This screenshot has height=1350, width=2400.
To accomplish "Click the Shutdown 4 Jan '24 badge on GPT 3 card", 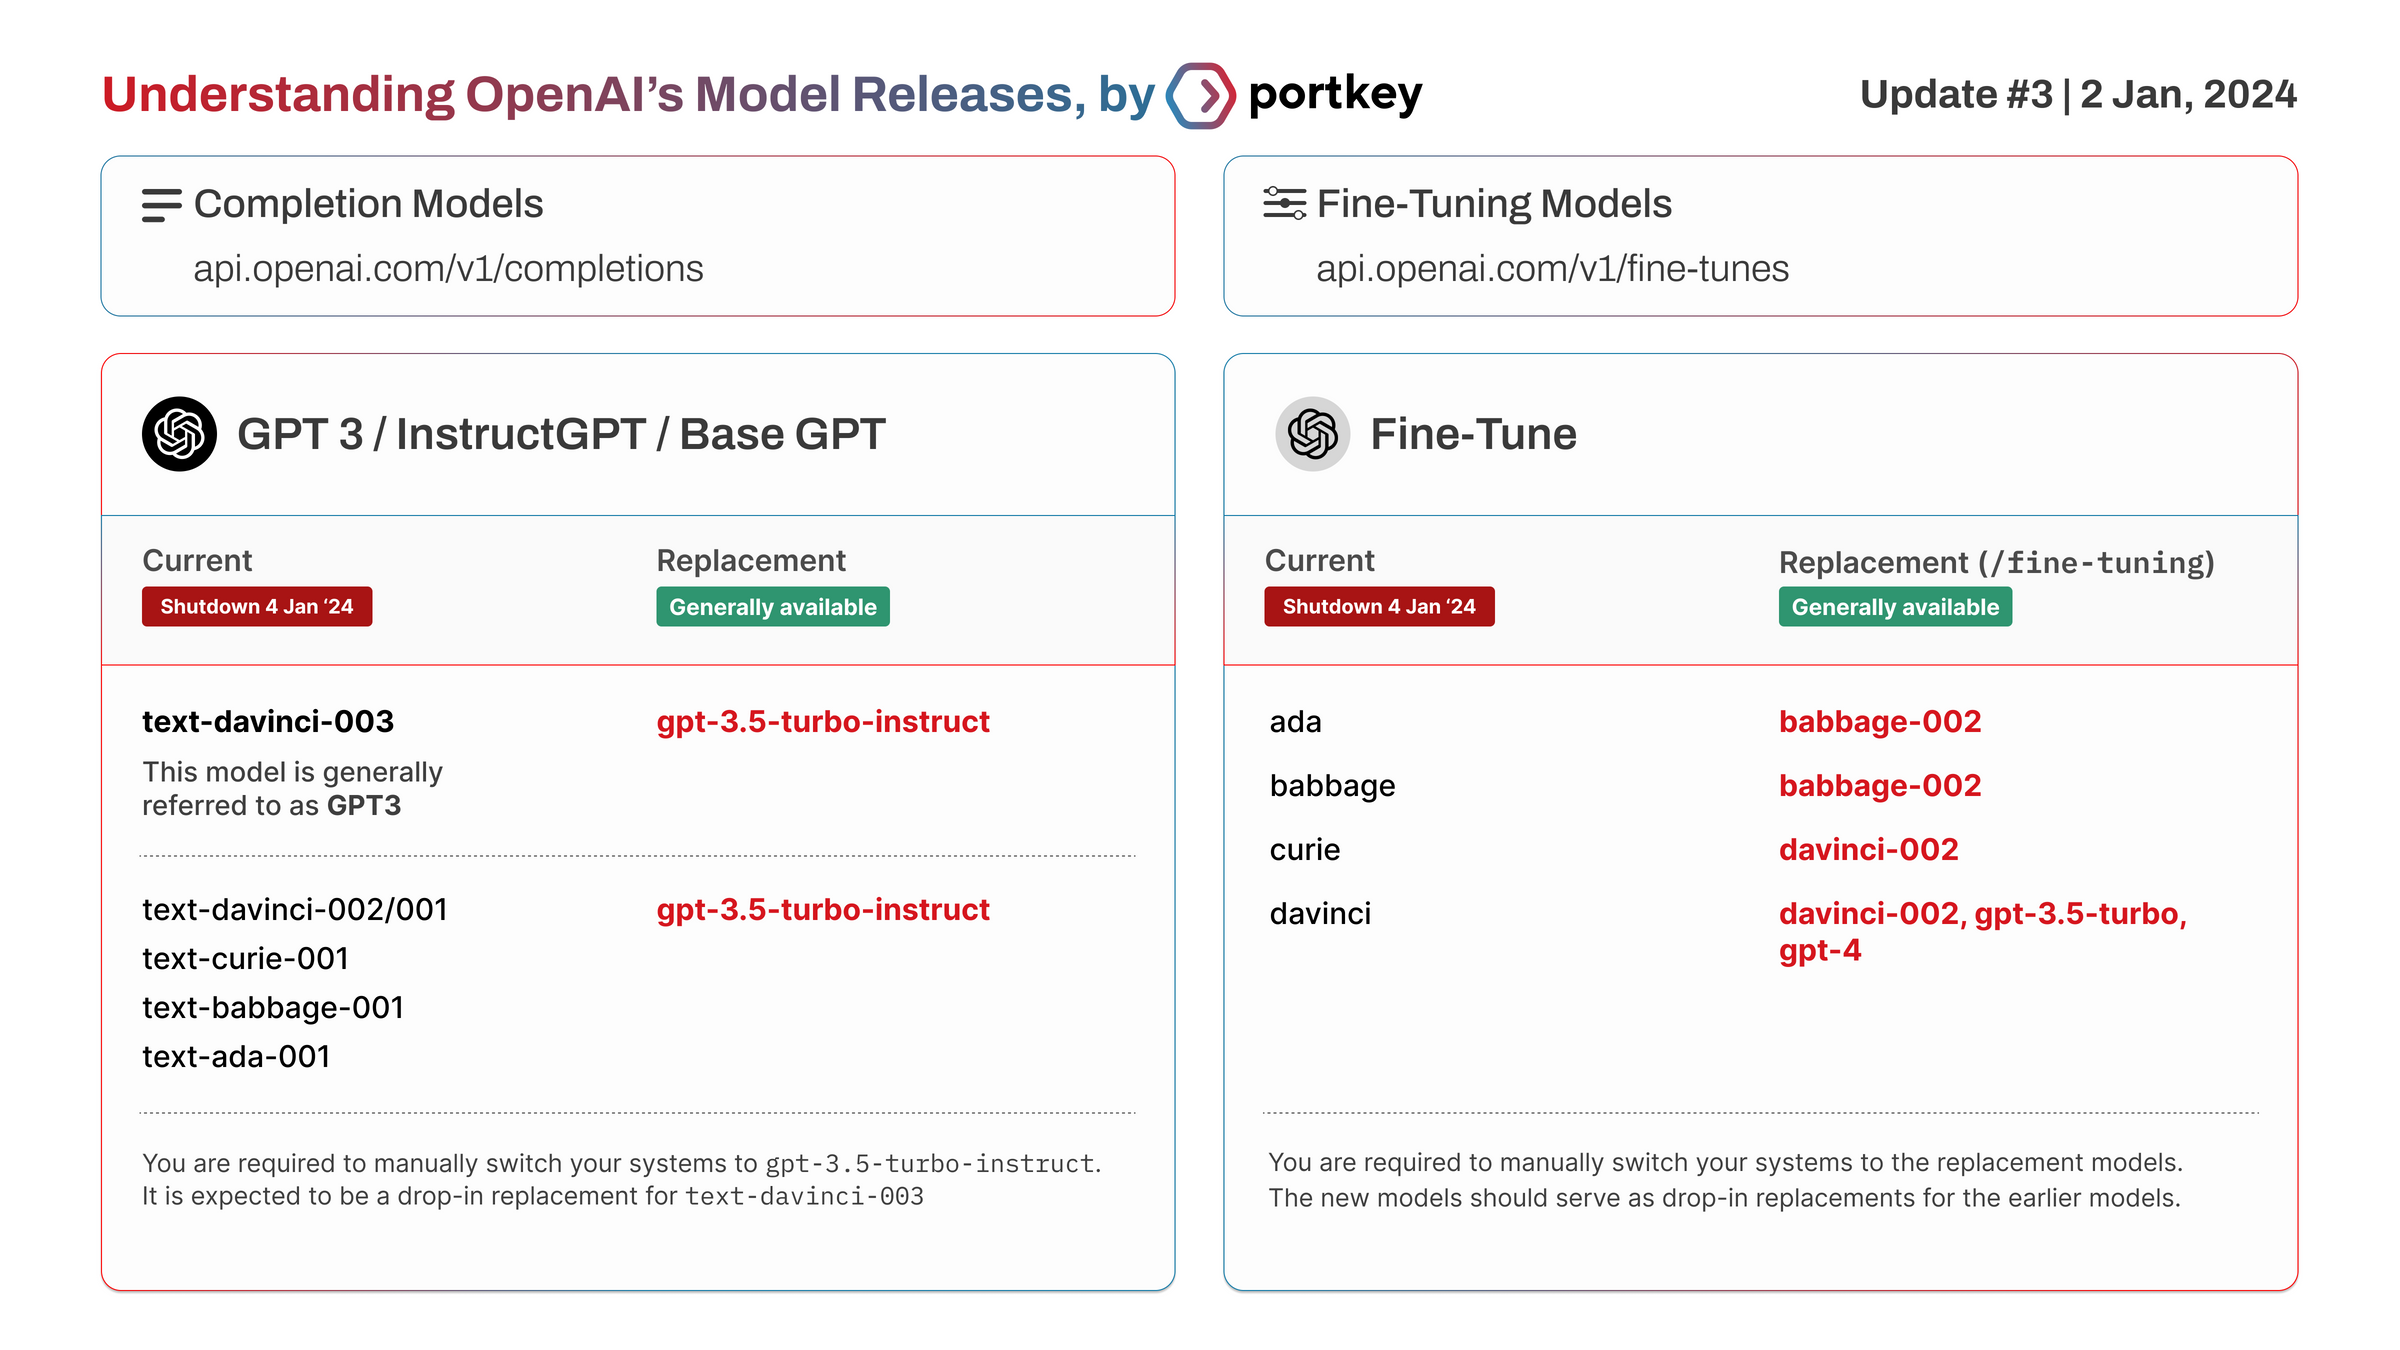I will point(256,606).
